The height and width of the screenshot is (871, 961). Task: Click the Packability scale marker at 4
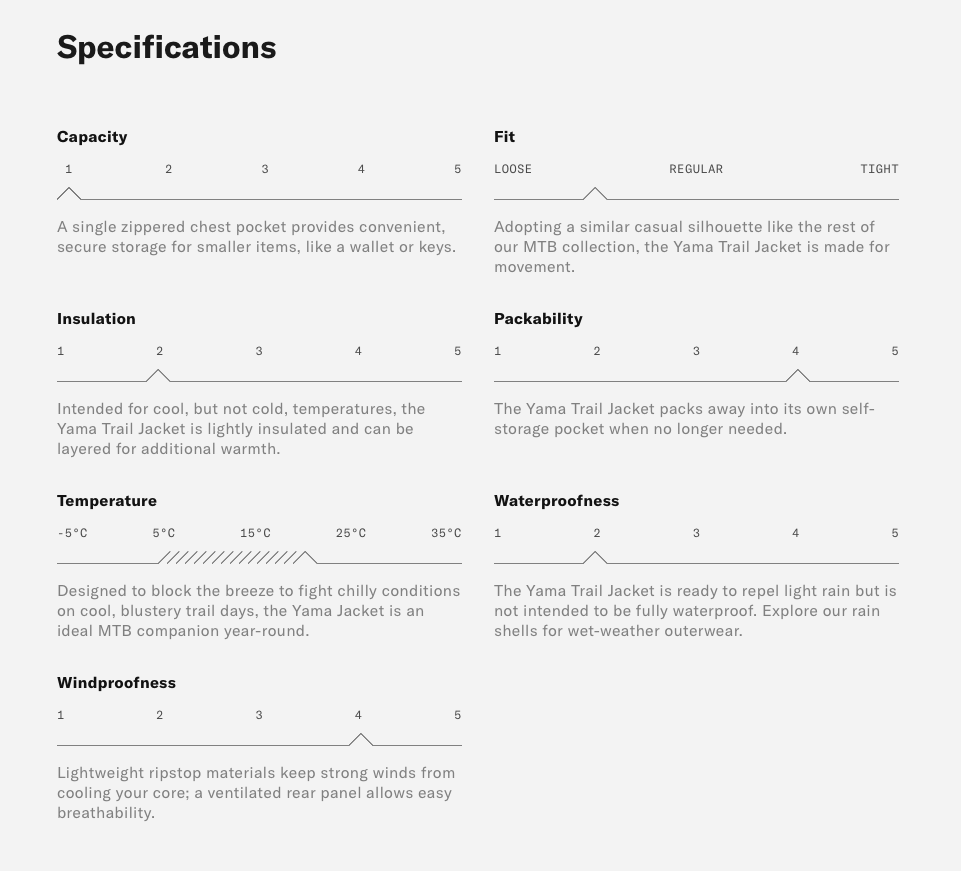coord(797,376)
